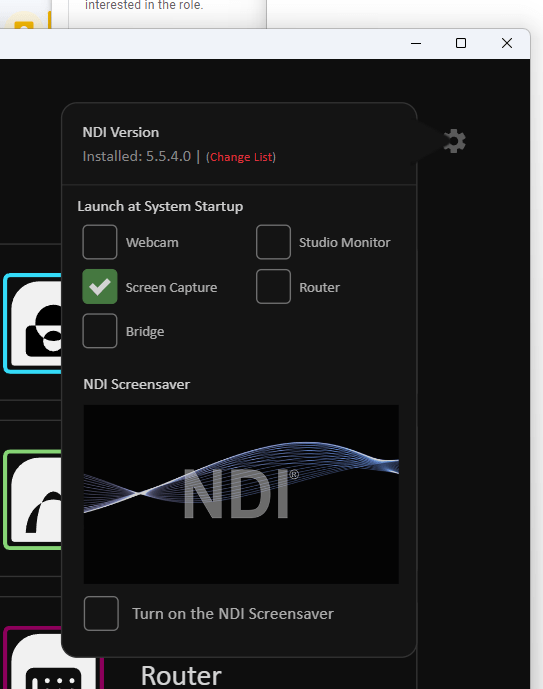
Task: Click the Router label at bottom
Action: tap(181, 675)
